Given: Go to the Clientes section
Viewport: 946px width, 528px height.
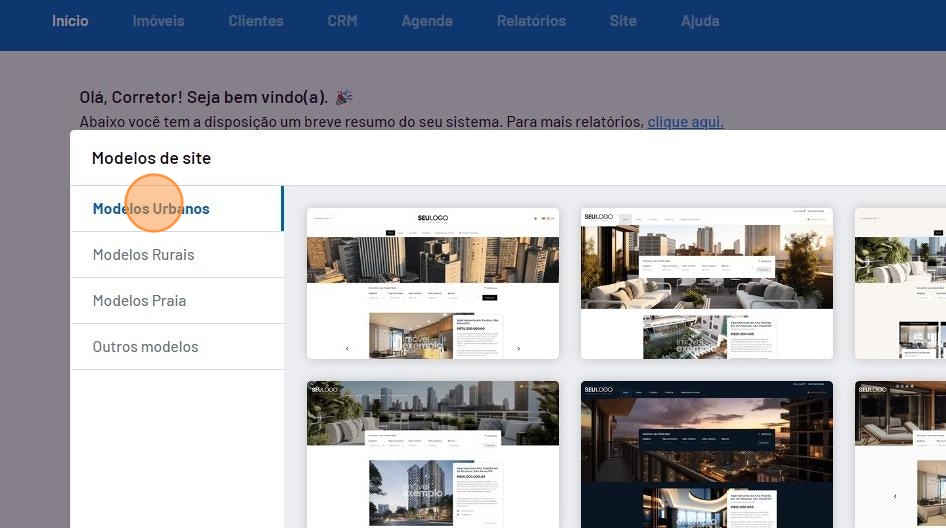Looking at the screenshot, I should [255, 21].
